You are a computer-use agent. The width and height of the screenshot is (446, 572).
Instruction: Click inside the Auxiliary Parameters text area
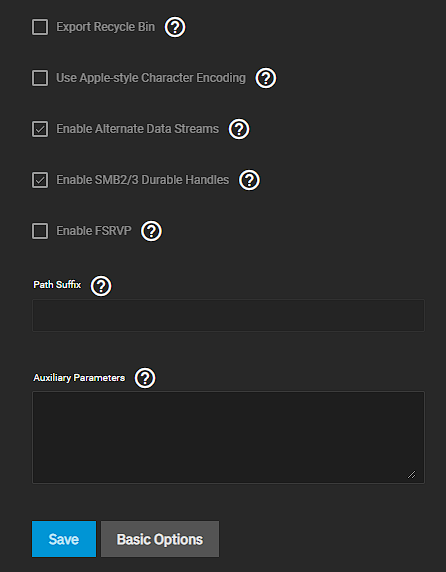229,437
